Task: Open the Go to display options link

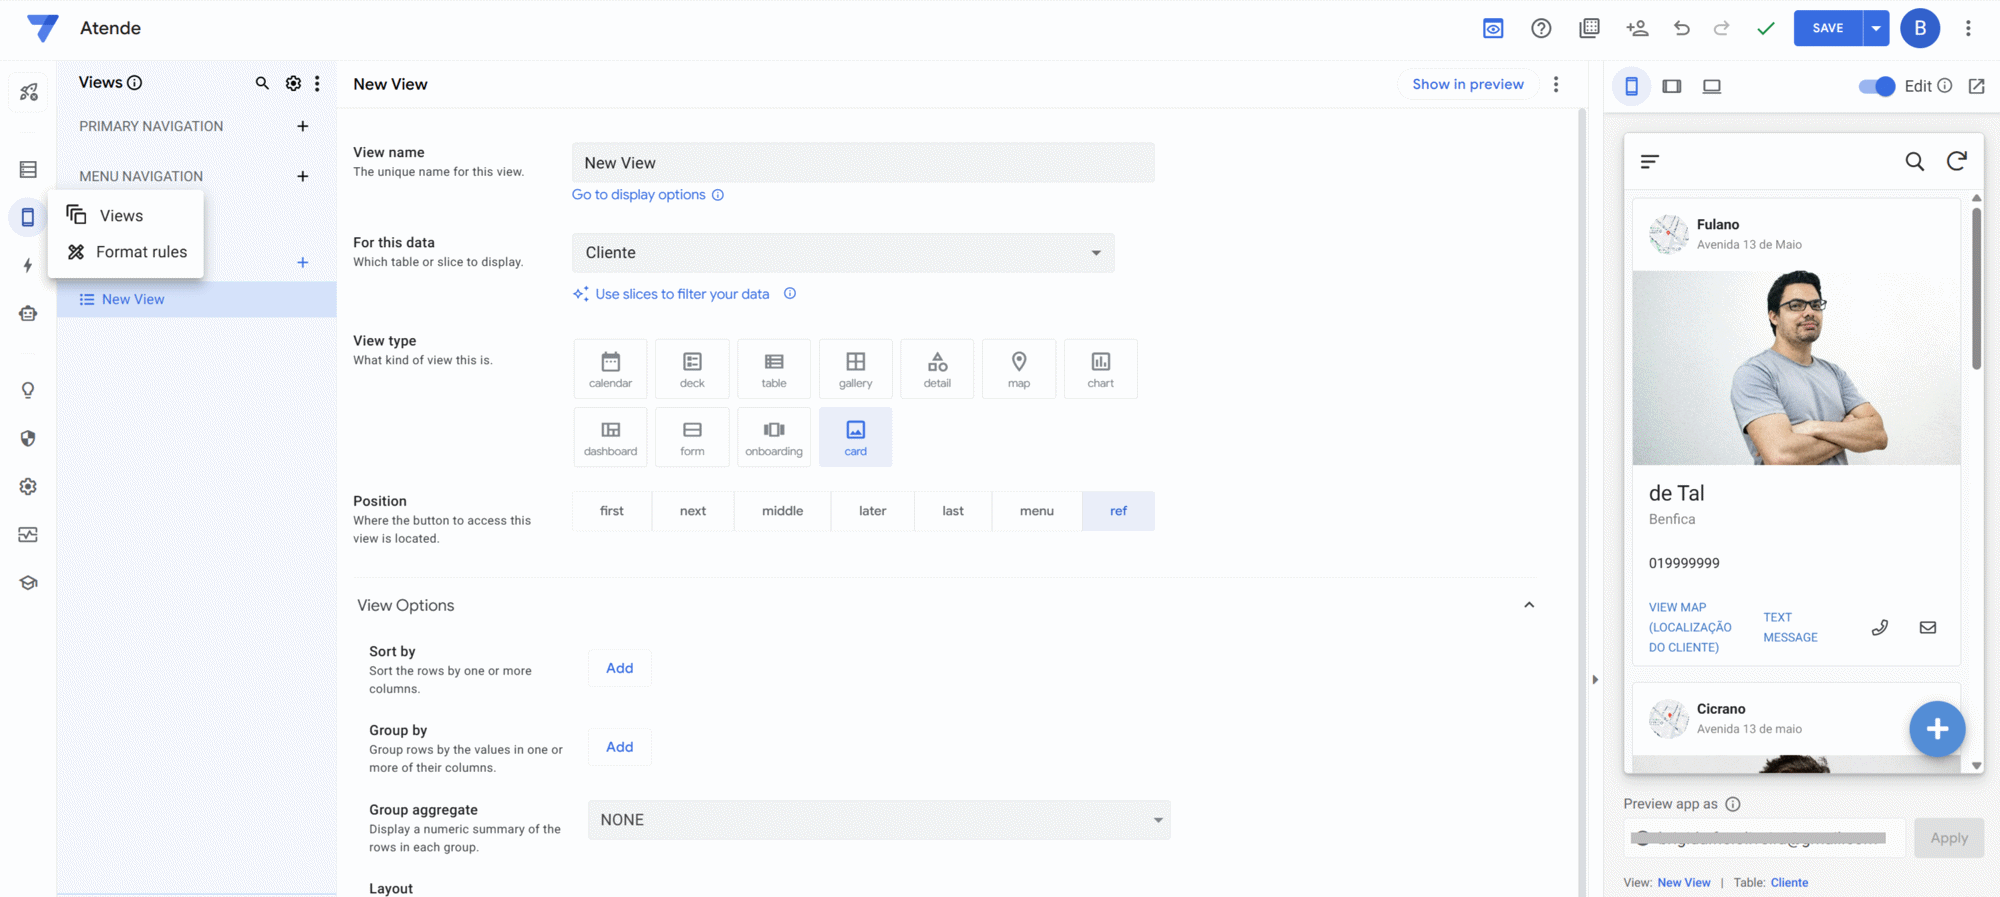Action: 638,195
